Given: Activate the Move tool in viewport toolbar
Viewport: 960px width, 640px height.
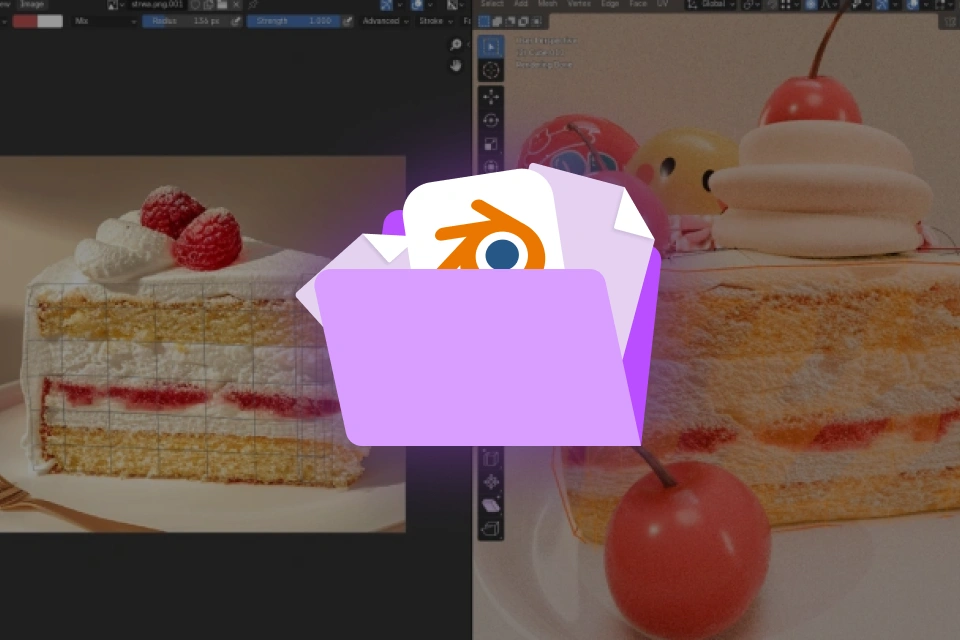Looking at the screenshot, I should tap(490, 96).
